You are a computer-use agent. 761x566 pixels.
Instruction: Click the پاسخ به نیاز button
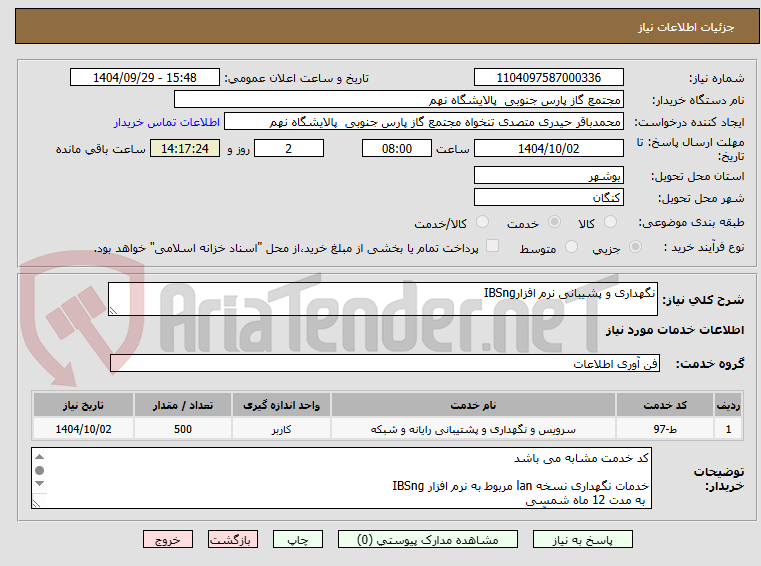(x=582, y=540)
